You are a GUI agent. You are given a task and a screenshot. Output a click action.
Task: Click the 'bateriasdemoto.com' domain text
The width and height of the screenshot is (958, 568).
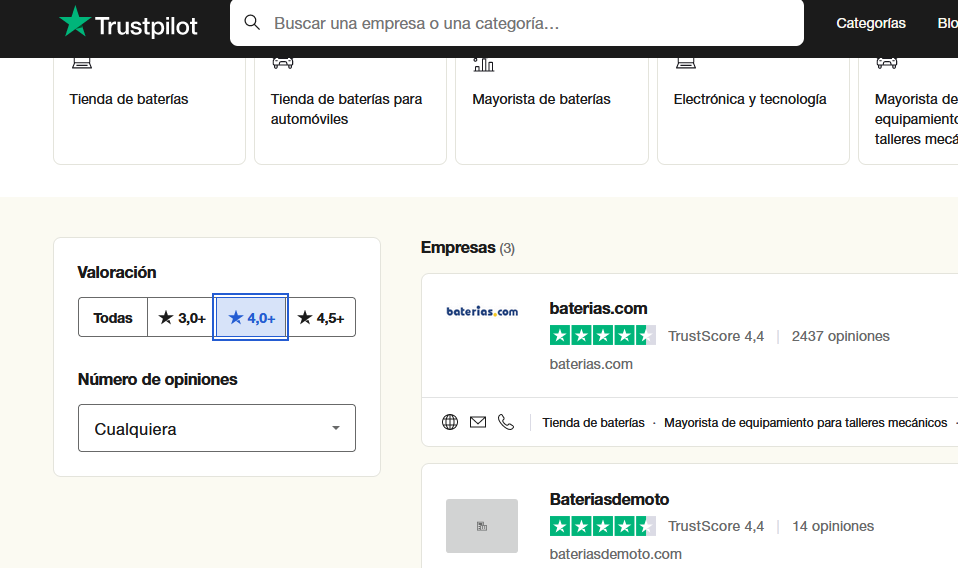pyautogui.click(x=615, y=554)
